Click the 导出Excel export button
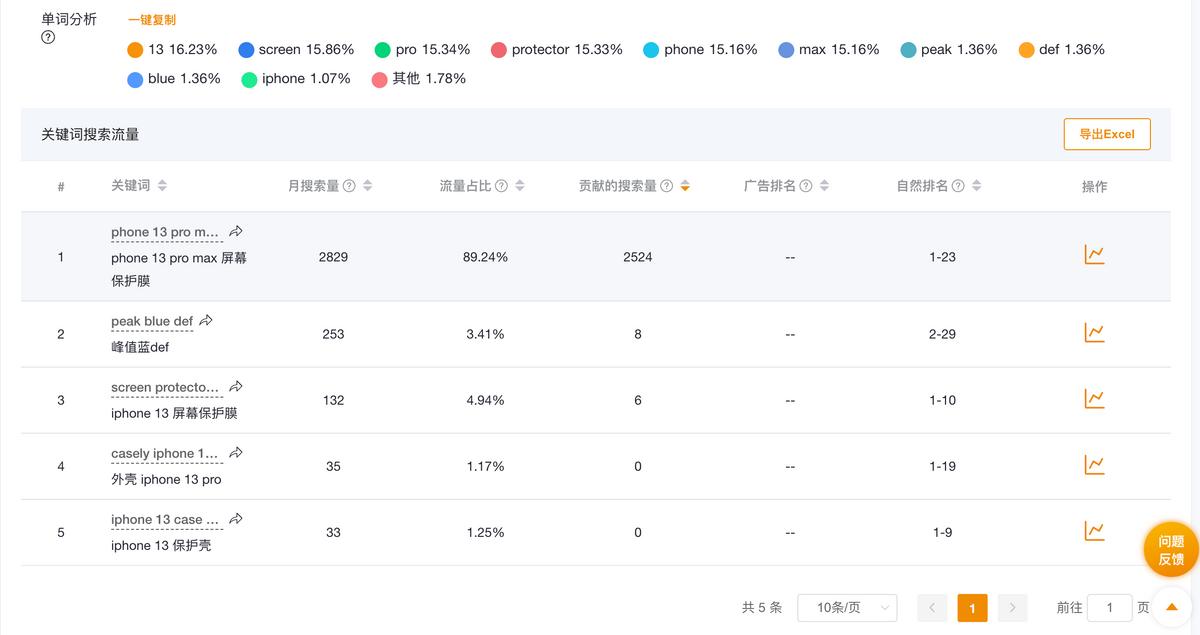 coord(1107,133)
